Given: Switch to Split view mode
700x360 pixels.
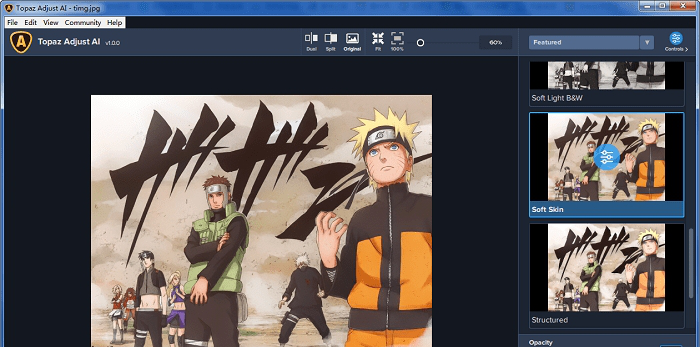Looking at the screenshot, I should click(x=330, y=42).
